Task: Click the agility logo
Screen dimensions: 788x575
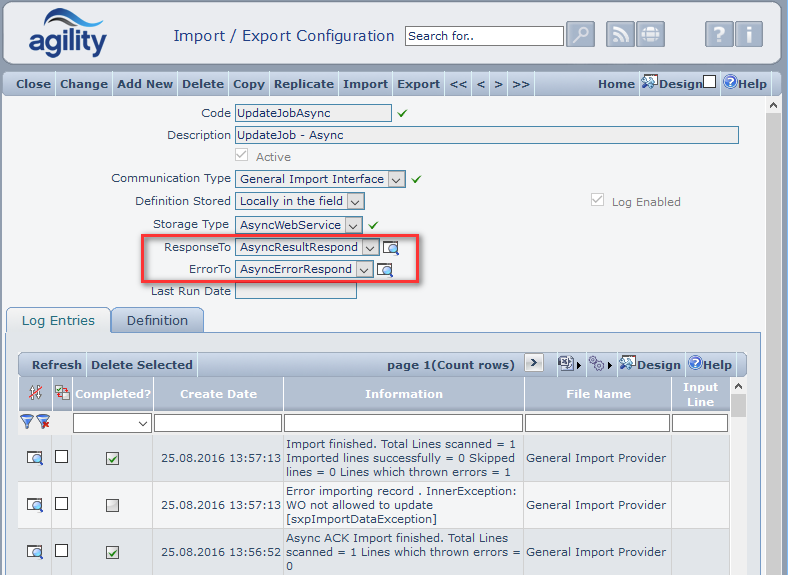Action: click(x=67, y=33)
